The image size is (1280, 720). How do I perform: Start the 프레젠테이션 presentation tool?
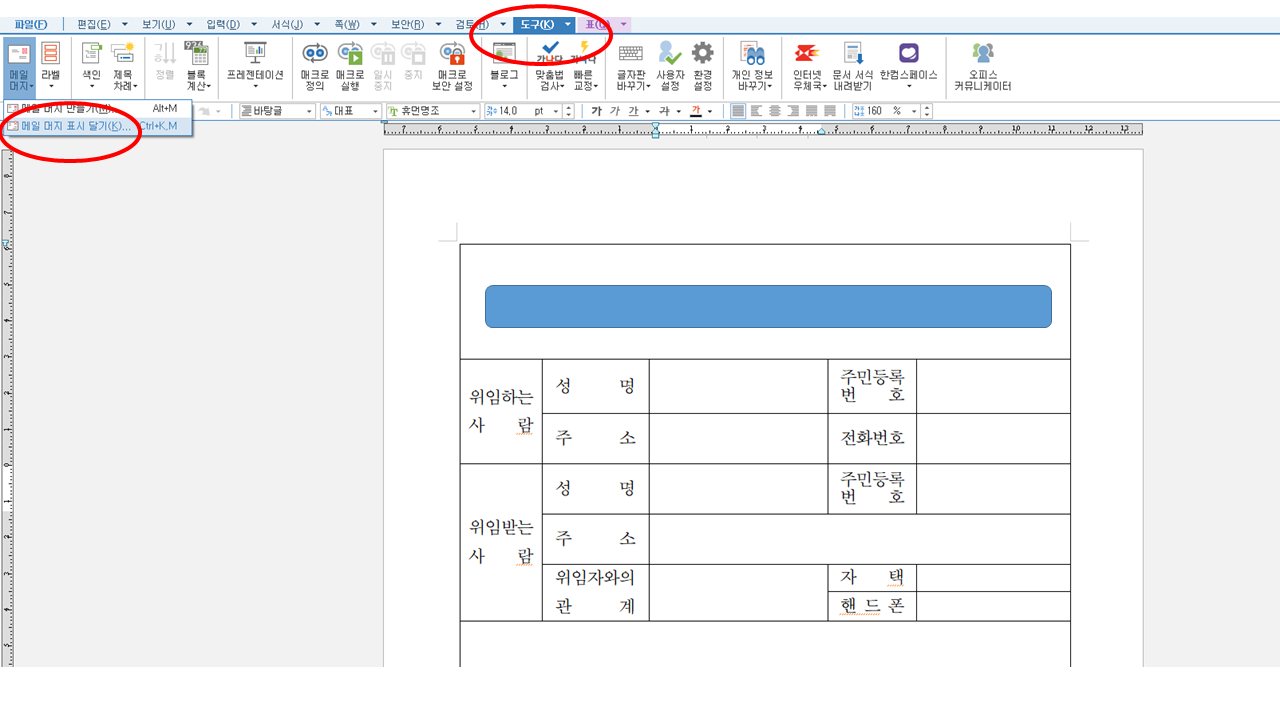pyautogui.click(x=255, y=67)
